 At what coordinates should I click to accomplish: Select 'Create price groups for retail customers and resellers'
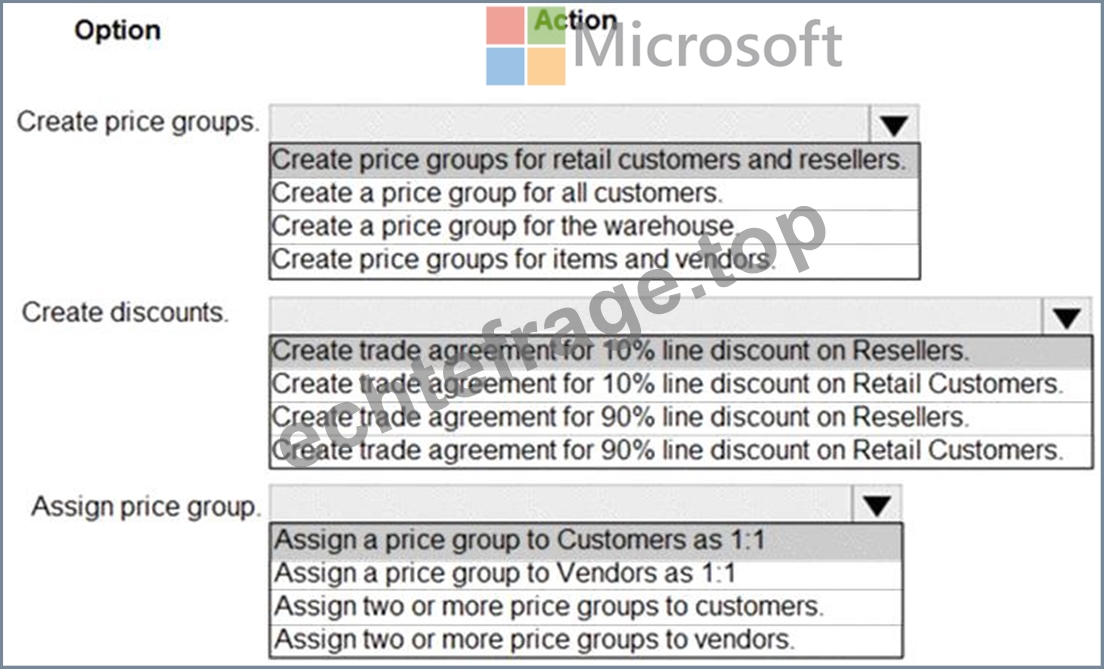[x=594, y=160]
